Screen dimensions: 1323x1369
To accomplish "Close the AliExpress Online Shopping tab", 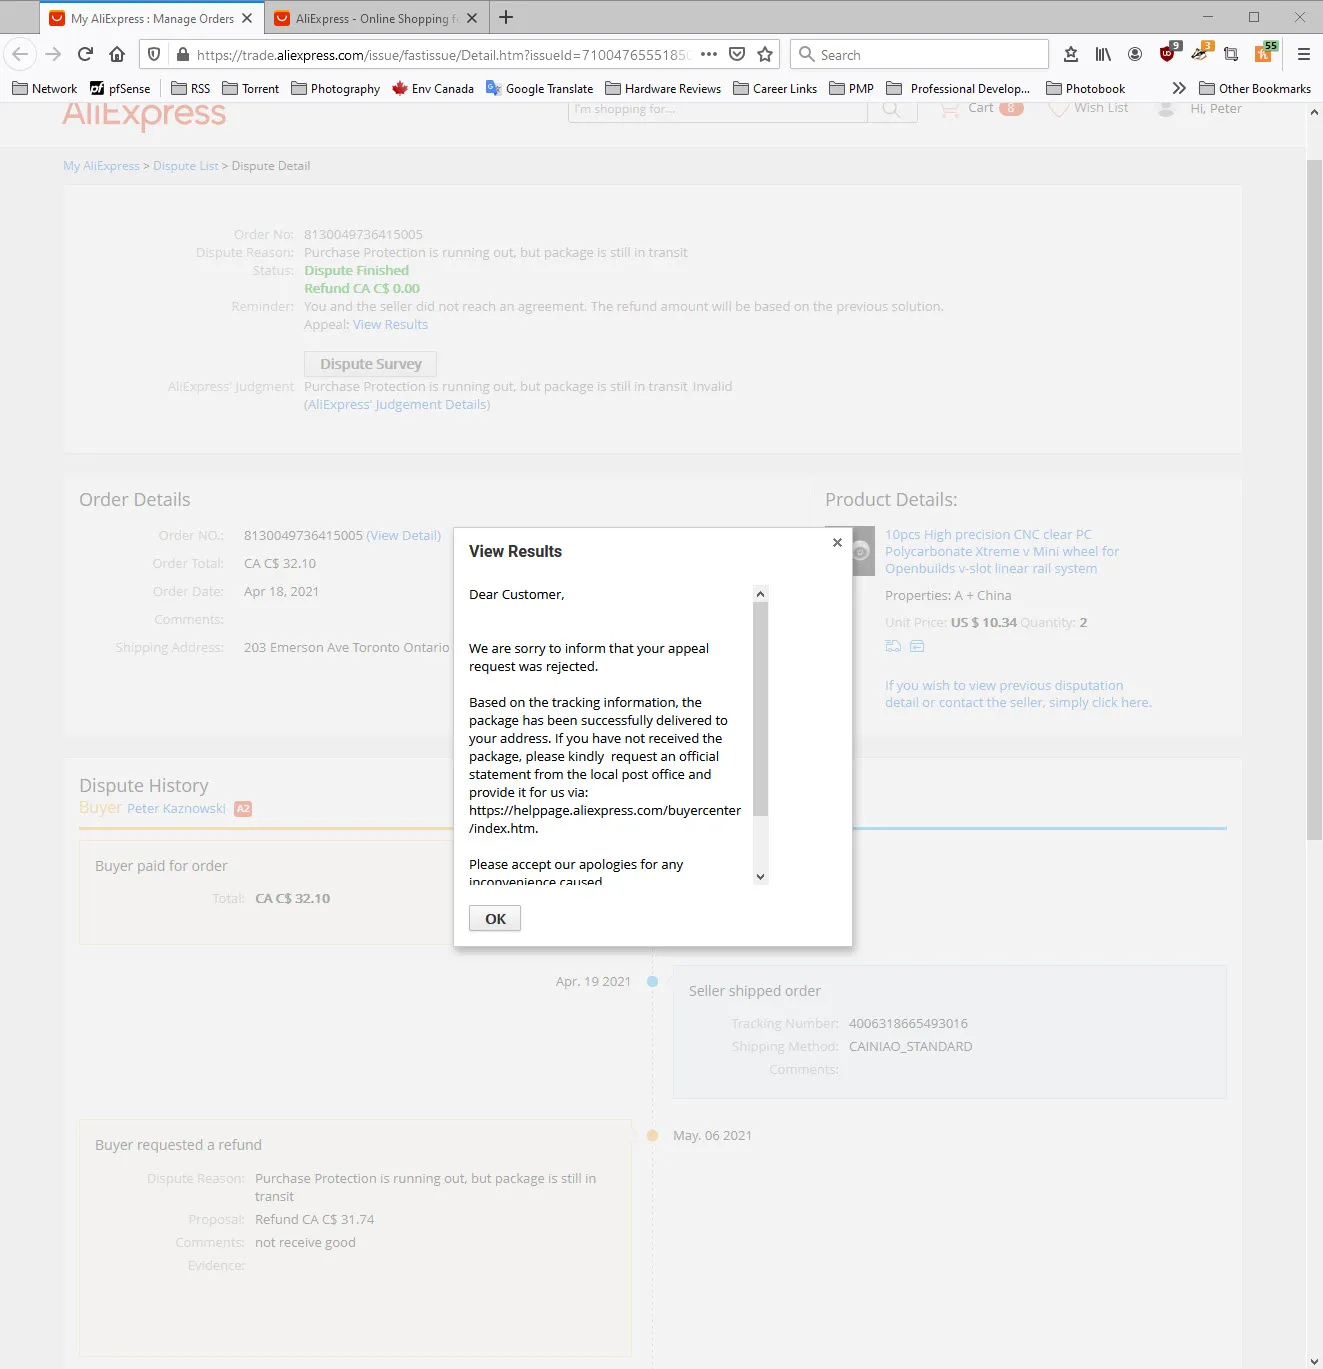I will point(472,18).
